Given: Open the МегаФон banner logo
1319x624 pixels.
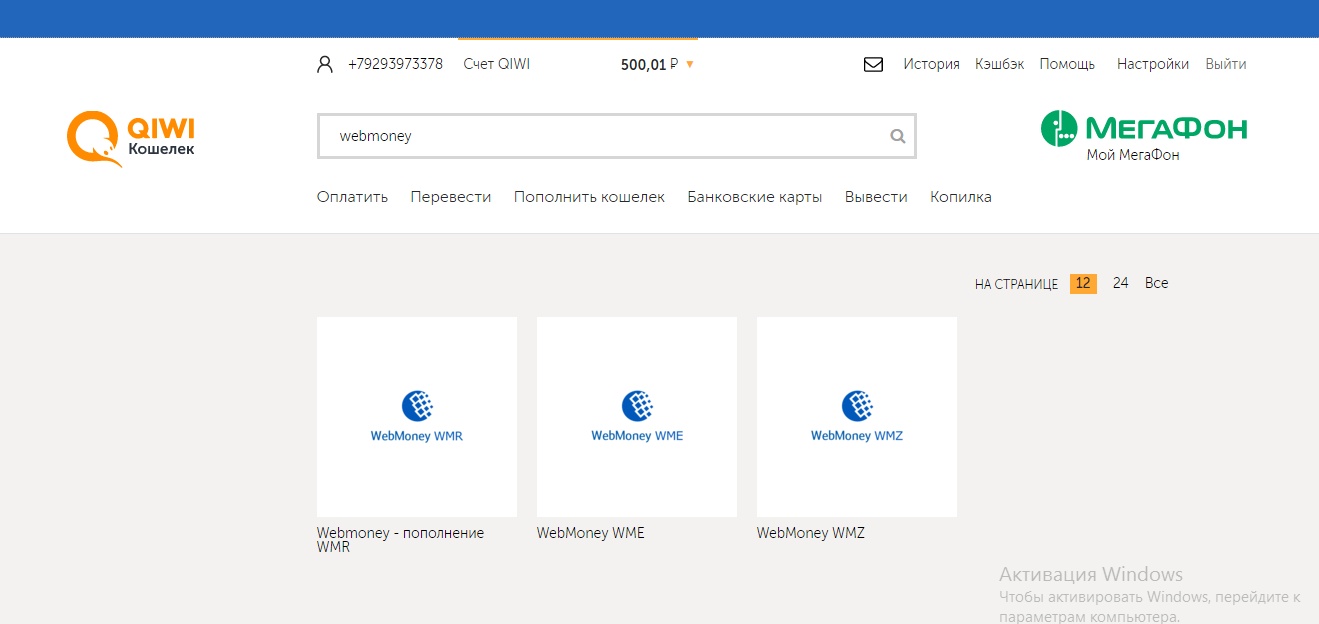Looking at the screenshot, I should click(1144, 136).
